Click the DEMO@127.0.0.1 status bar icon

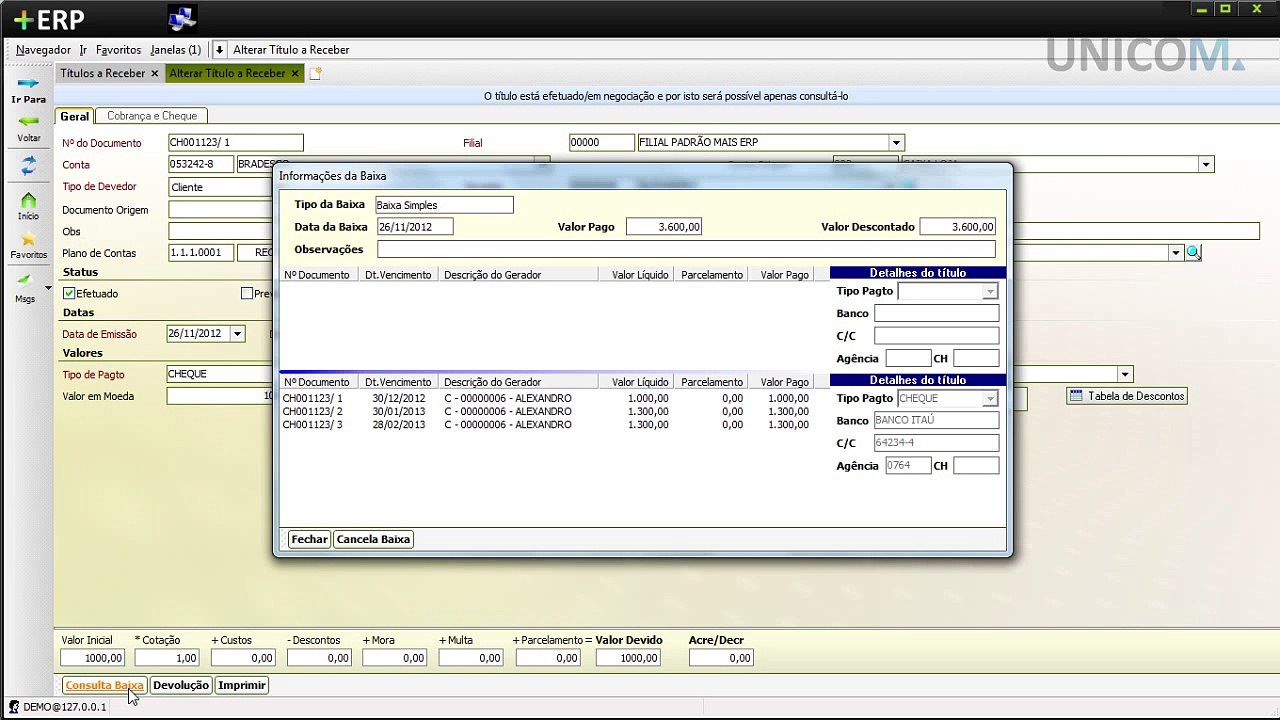point(13,707)
